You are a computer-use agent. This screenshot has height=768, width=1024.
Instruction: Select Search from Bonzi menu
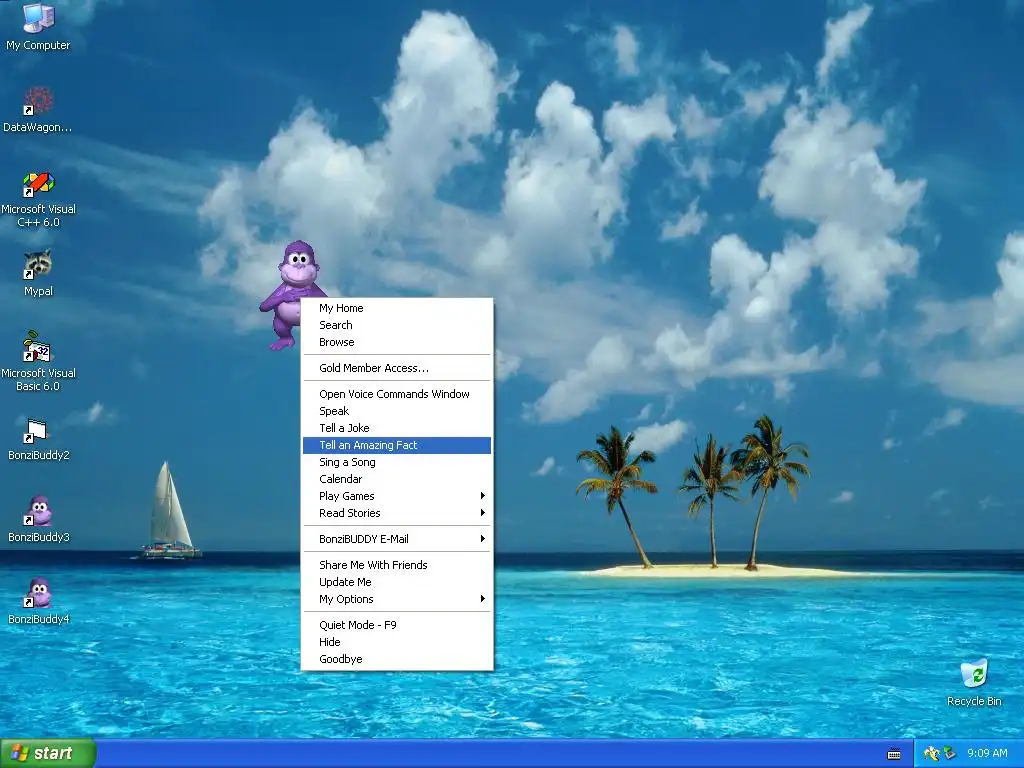397,325
